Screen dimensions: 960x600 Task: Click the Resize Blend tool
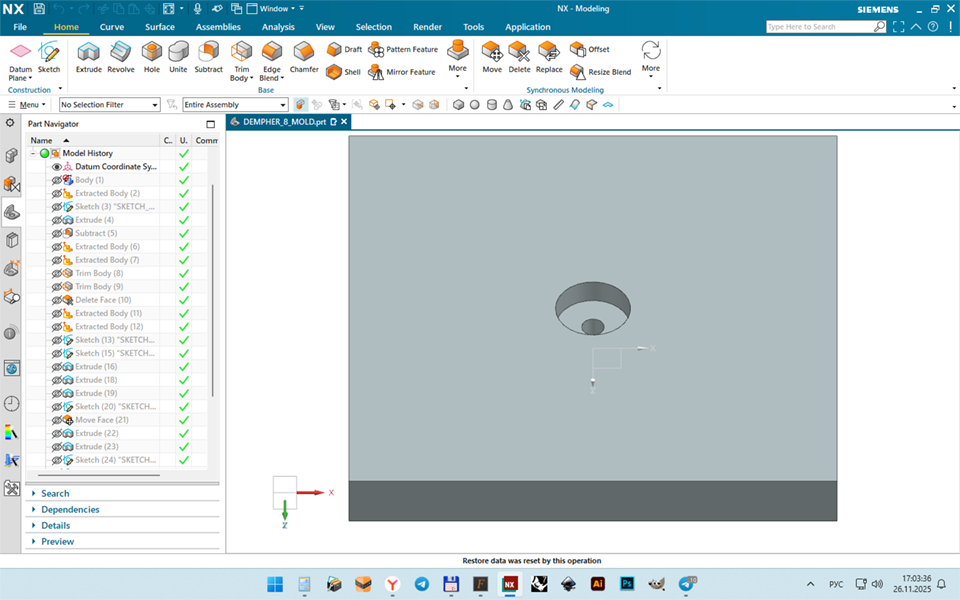click(601, 72)
